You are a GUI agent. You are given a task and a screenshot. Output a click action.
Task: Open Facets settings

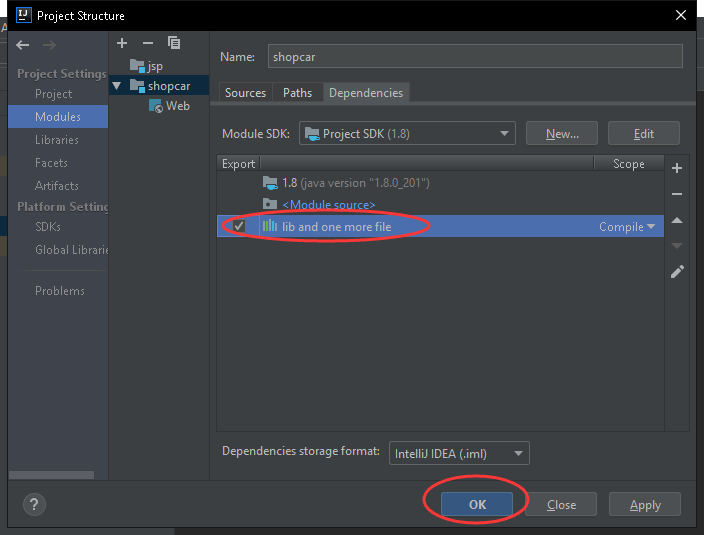coord(51,163)
